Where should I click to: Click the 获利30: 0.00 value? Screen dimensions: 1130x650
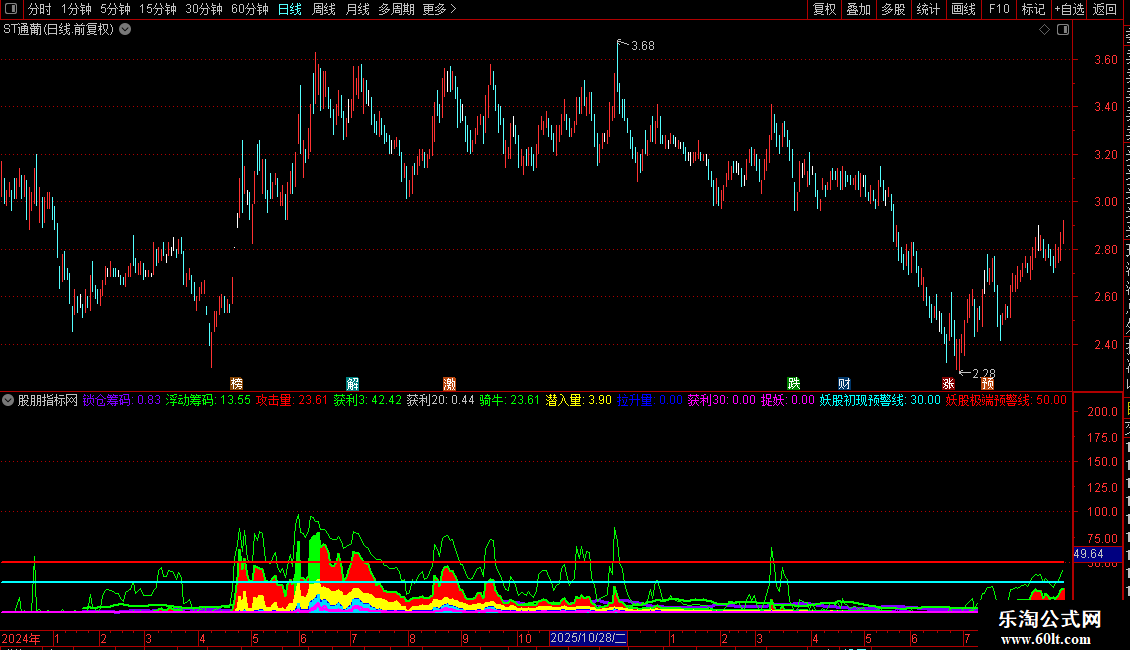721,400
